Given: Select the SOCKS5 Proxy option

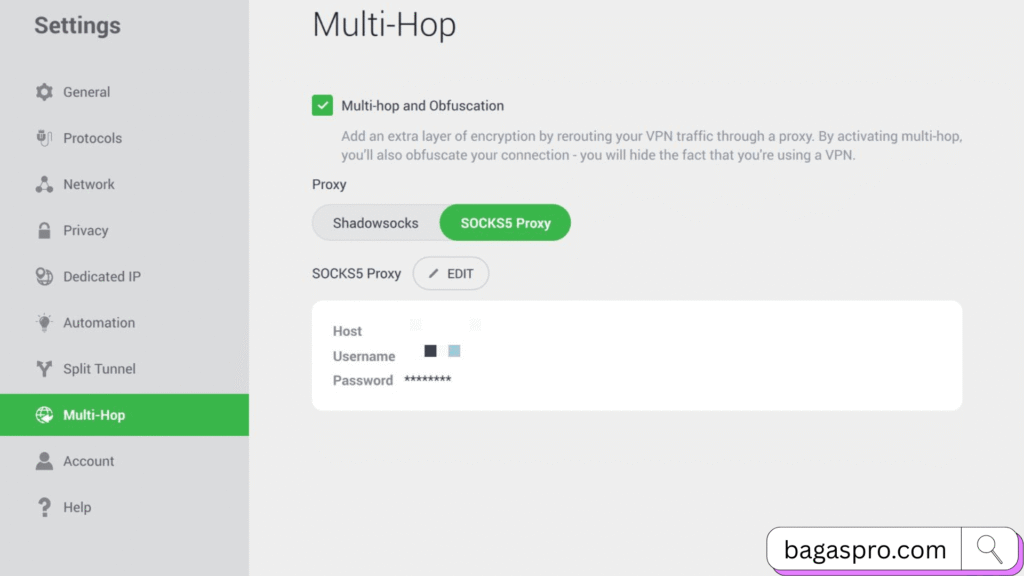Looking at the screenshot, I should point(505,223).
